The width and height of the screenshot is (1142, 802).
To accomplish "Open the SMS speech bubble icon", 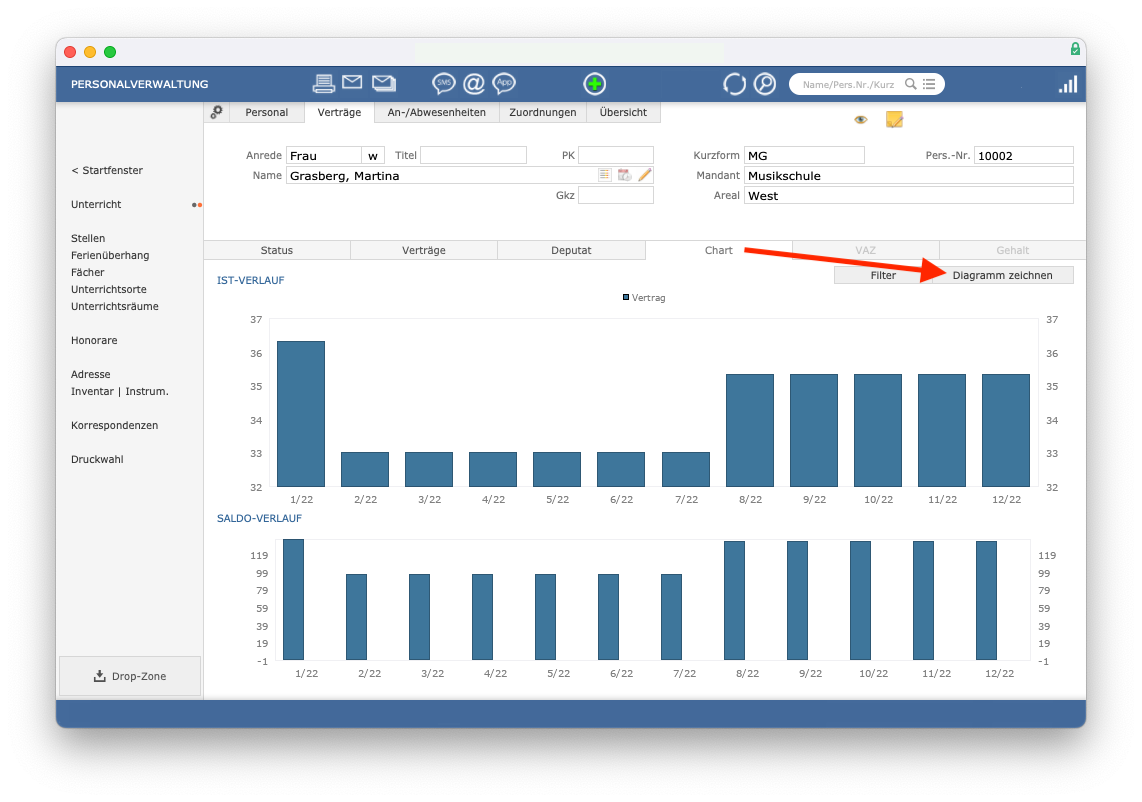I will (444, 84).
